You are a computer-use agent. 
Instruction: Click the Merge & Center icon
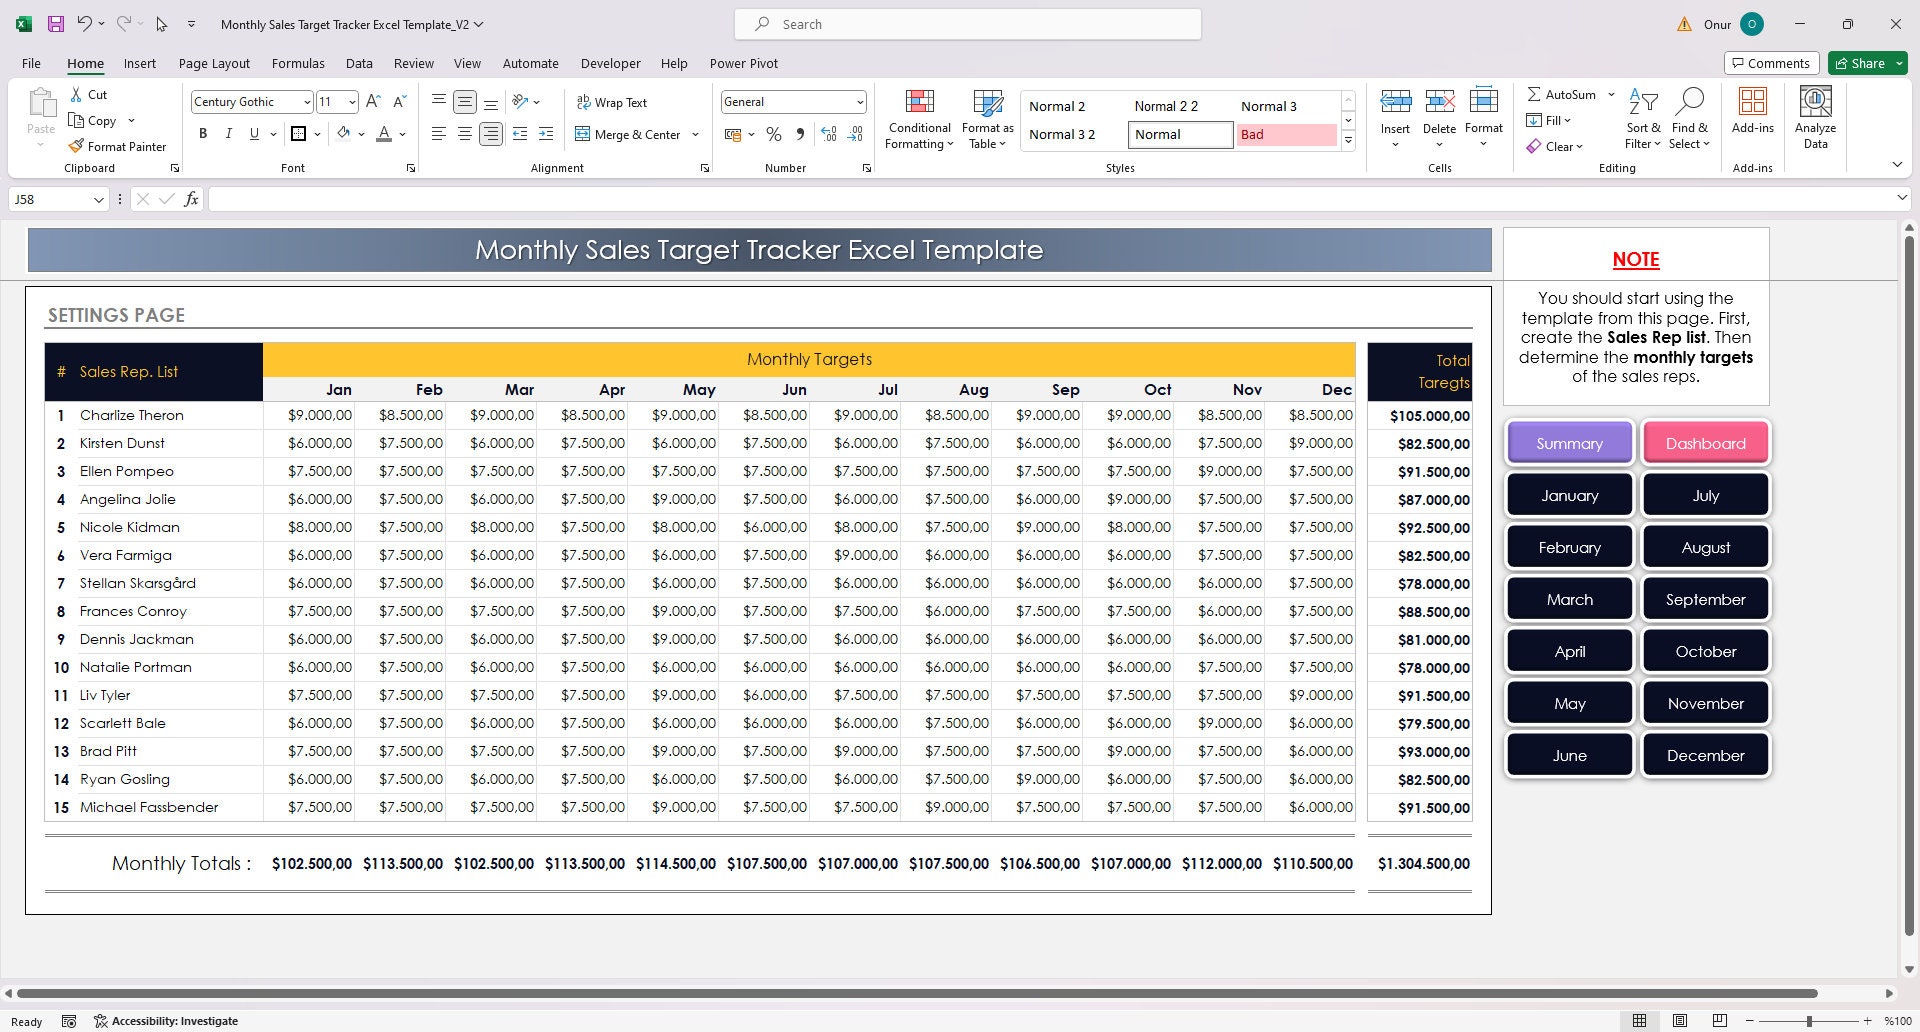[583, 134]
